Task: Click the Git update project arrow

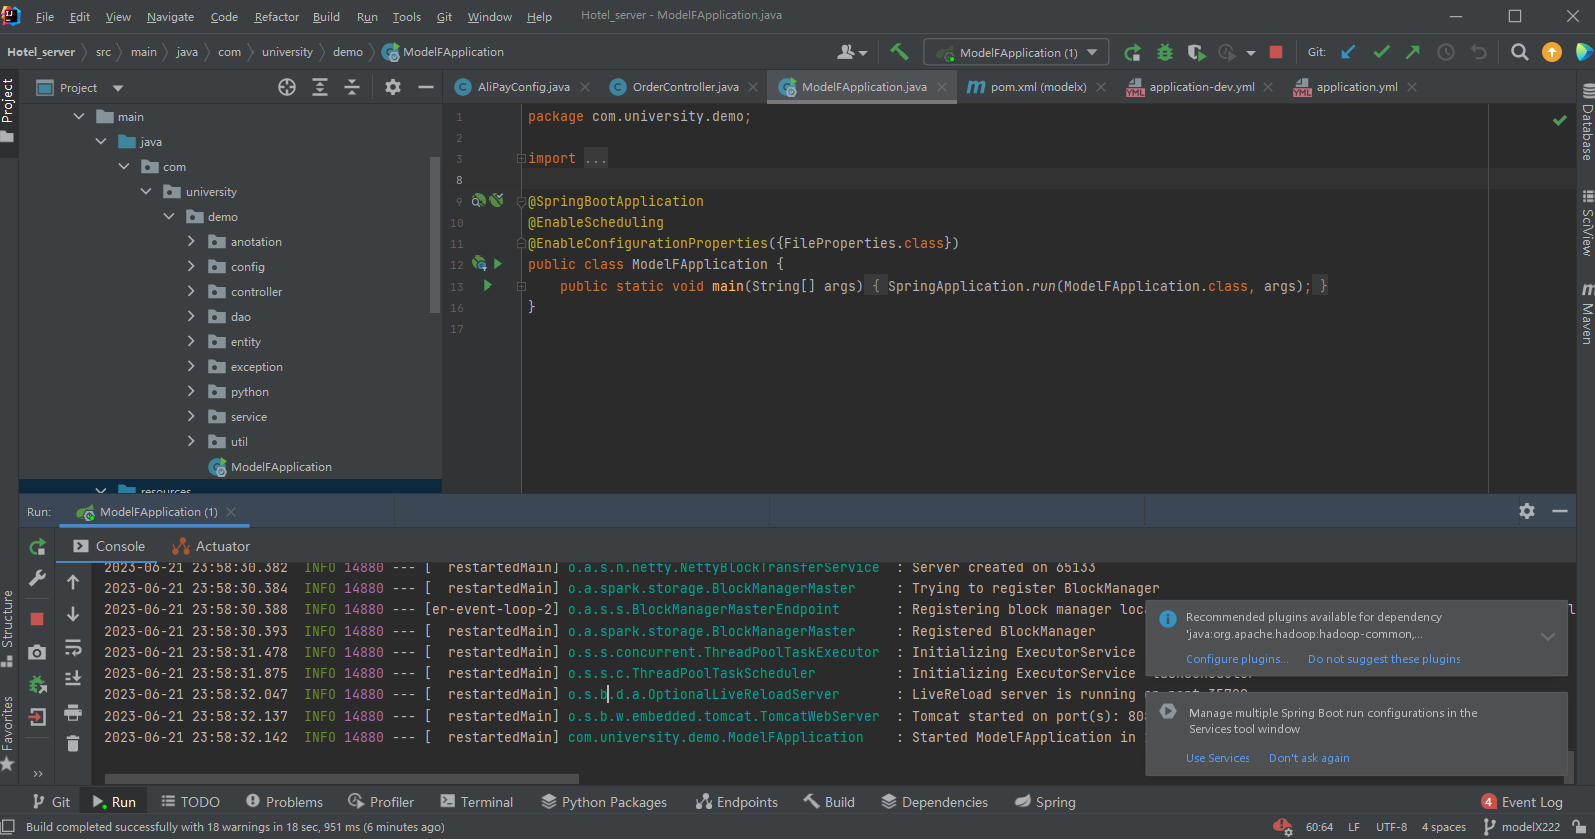Action: click(x=1348, y=52)
